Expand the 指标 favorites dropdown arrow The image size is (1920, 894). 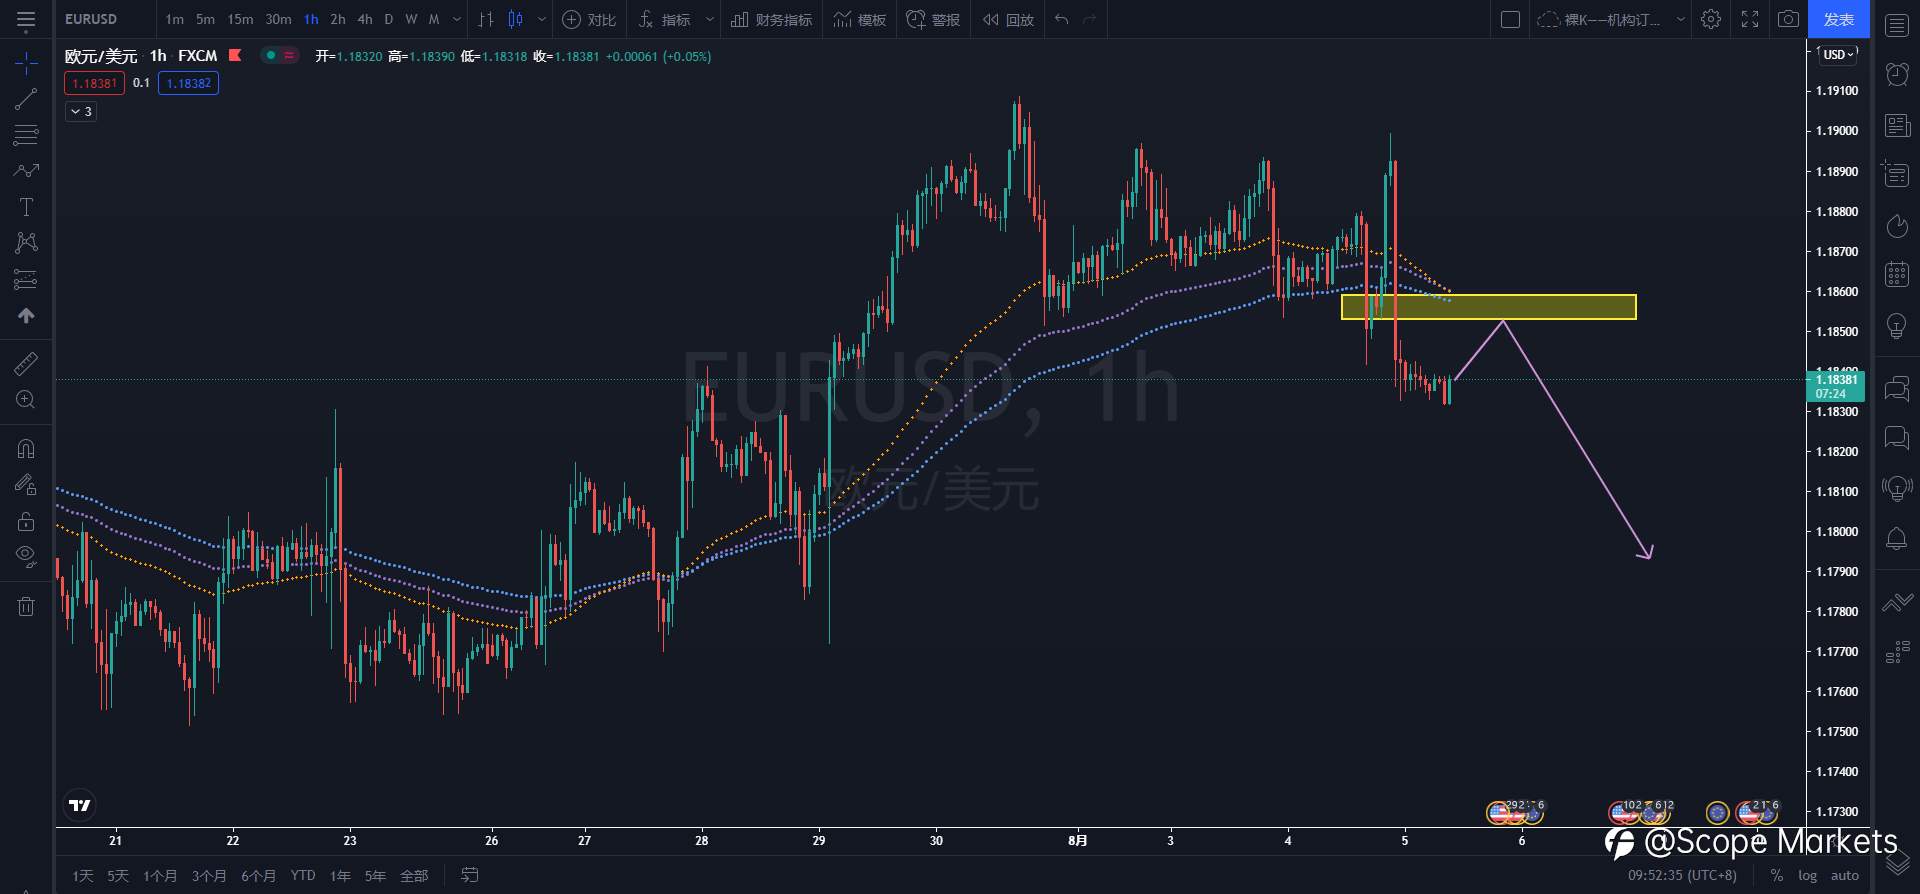709,19
